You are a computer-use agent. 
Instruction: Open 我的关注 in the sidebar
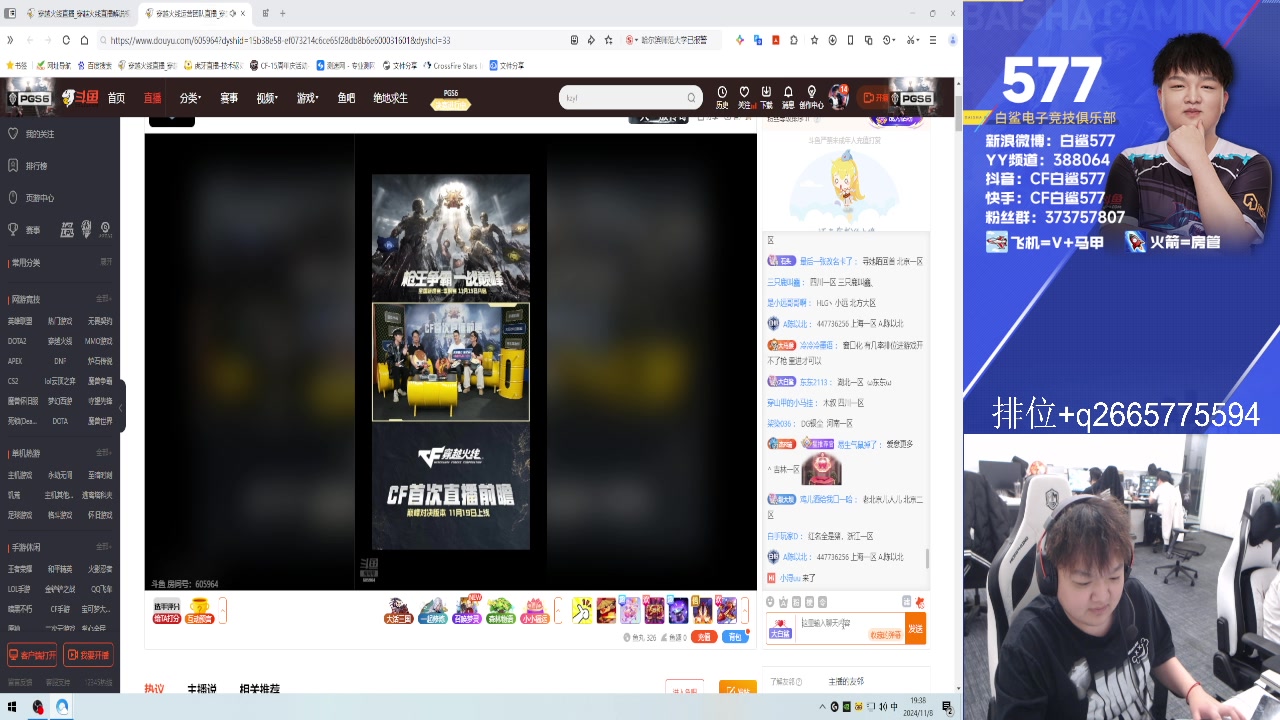click(x=32, y=134)
